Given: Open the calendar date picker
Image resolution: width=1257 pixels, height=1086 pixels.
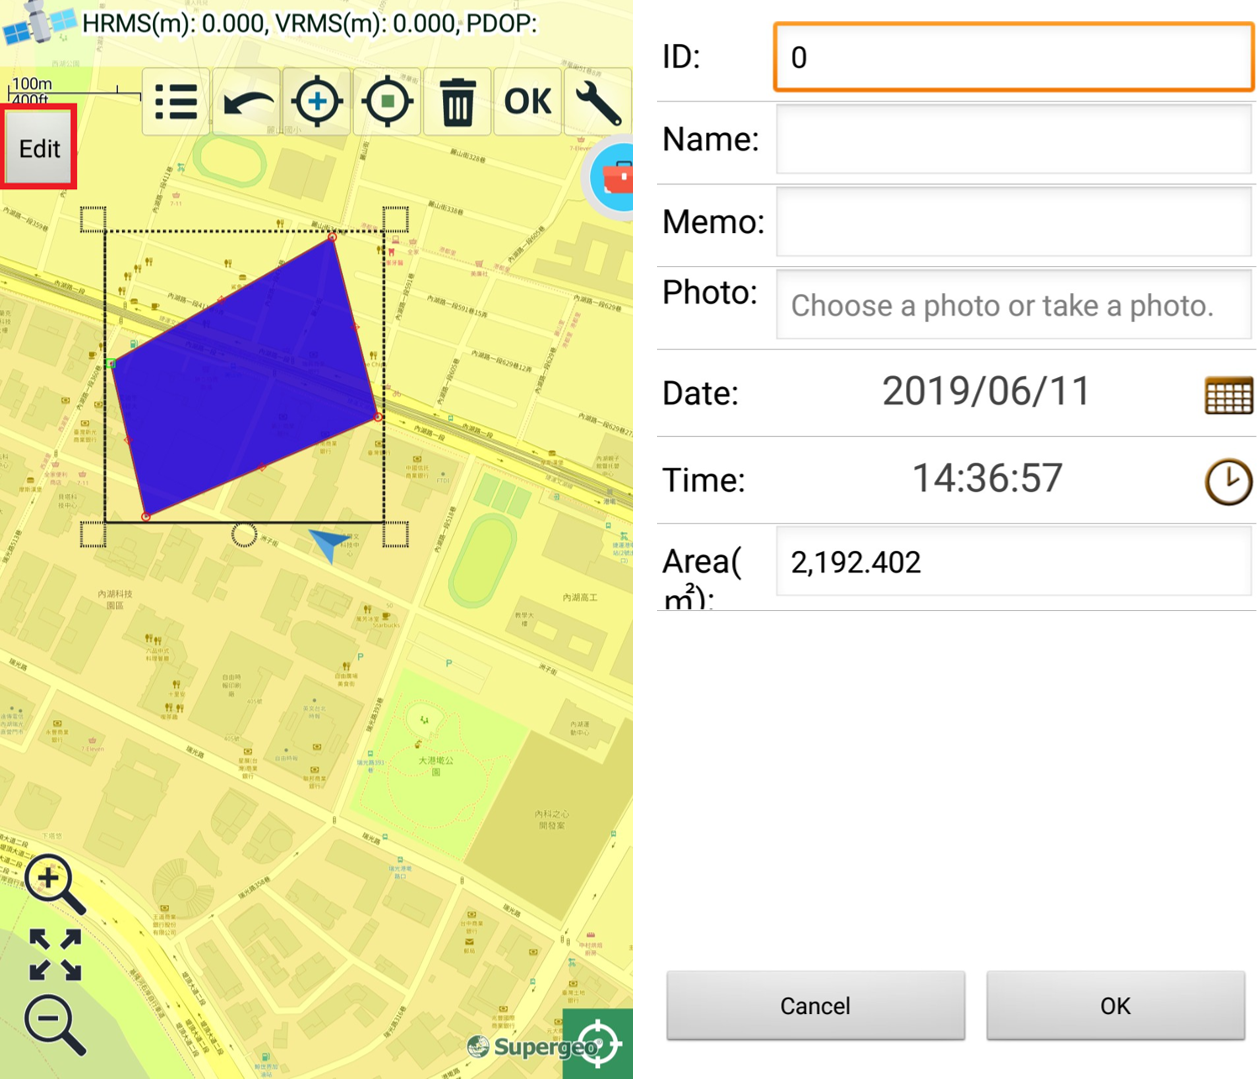Looking at the screenshot, I should [1228, 396].
